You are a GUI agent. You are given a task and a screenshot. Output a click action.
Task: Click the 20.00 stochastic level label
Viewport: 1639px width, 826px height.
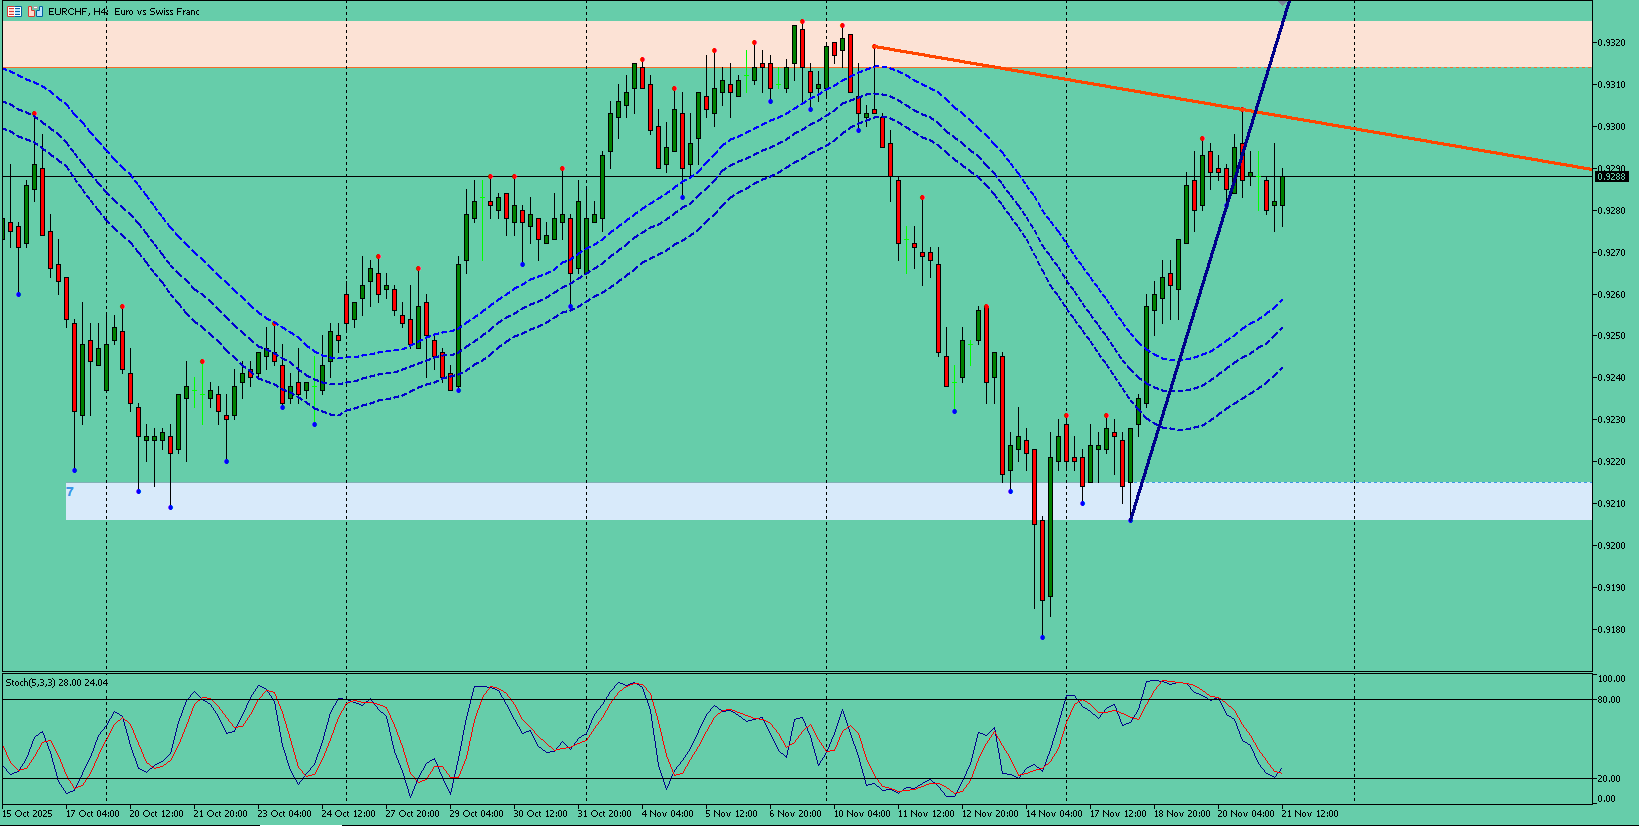1609,779
